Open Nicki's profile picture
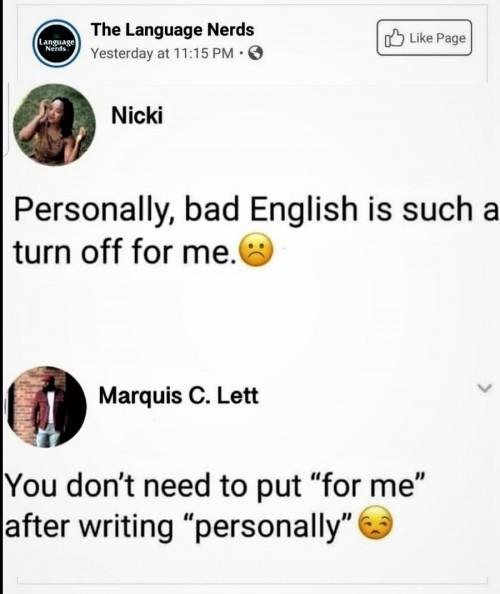The width and height of the screenshot is (500, 594). click(55, 125)
